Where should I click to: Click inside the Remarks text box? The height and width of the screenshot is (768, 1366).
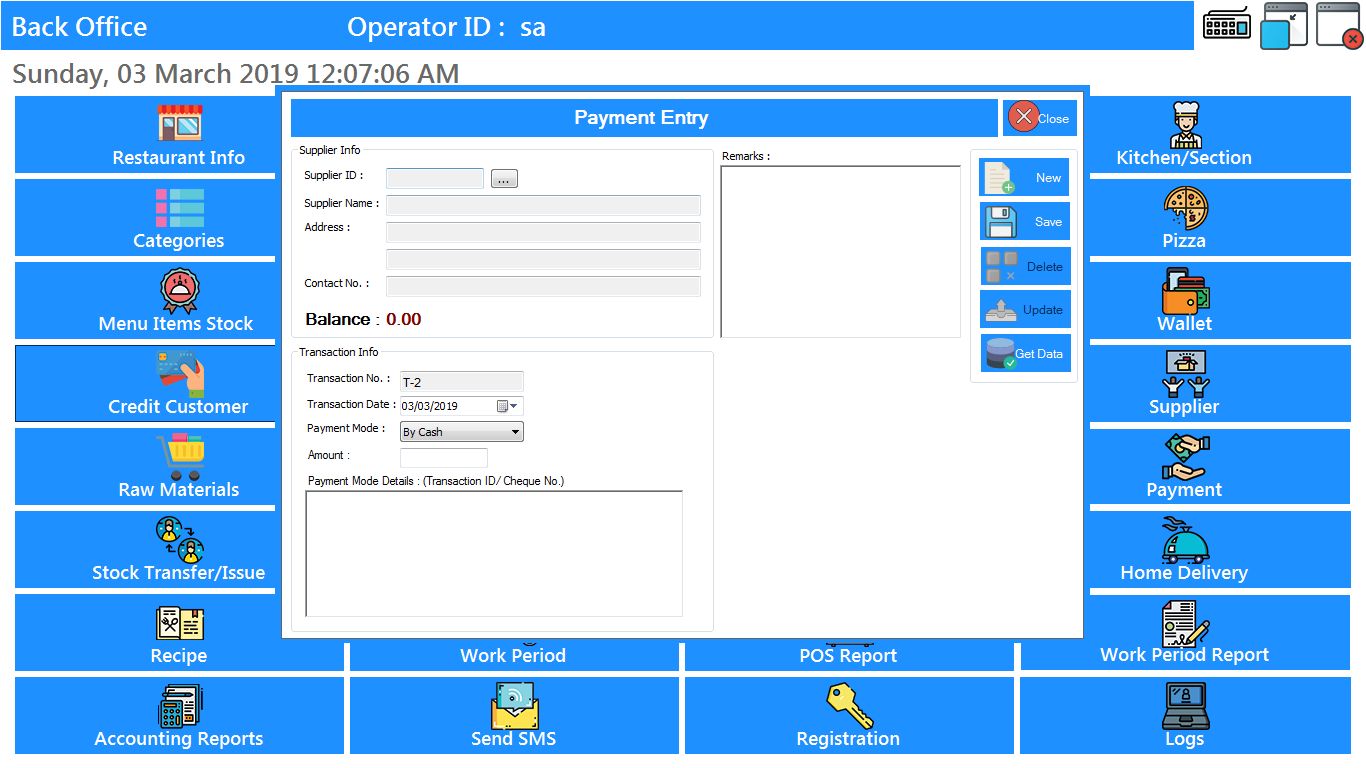click(840, 251)
